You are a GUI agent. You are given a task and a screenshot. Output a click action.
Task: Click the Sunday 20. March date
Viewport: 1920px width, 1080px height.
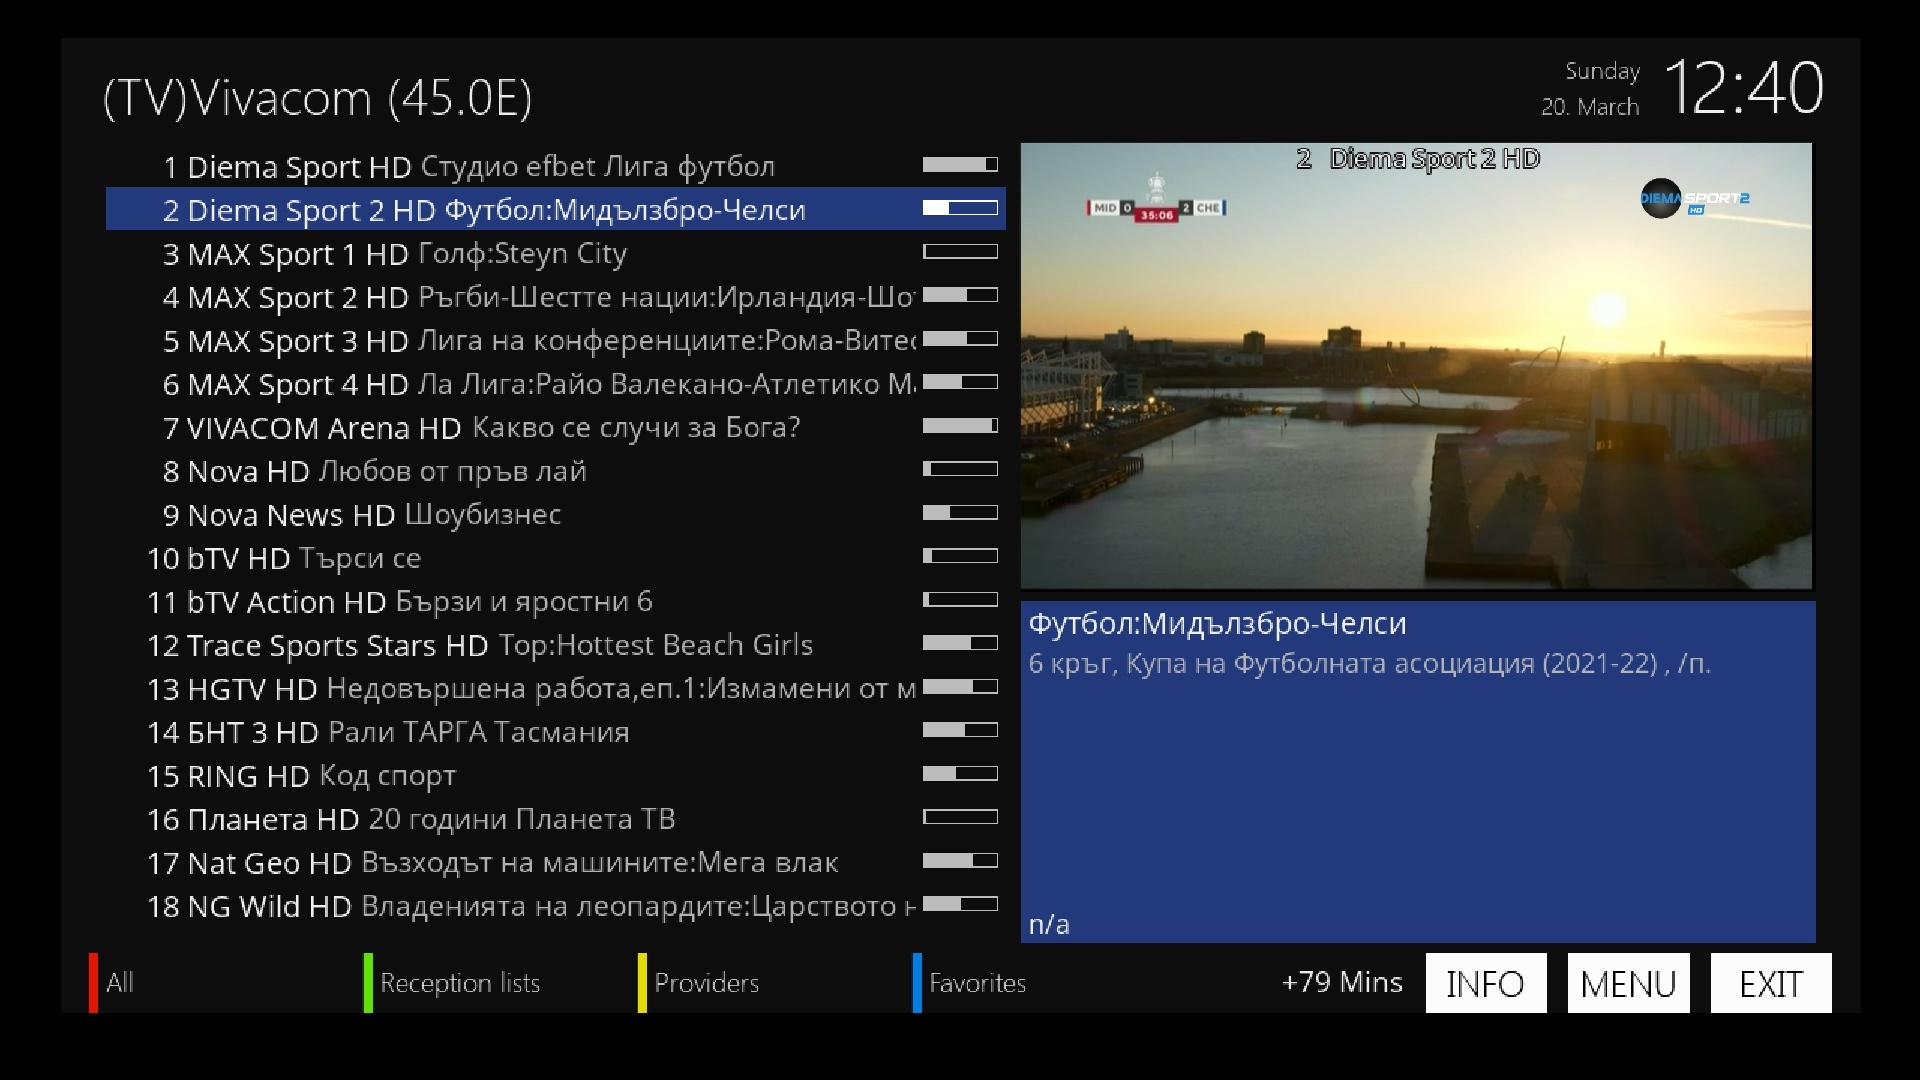coord(1590,89)
